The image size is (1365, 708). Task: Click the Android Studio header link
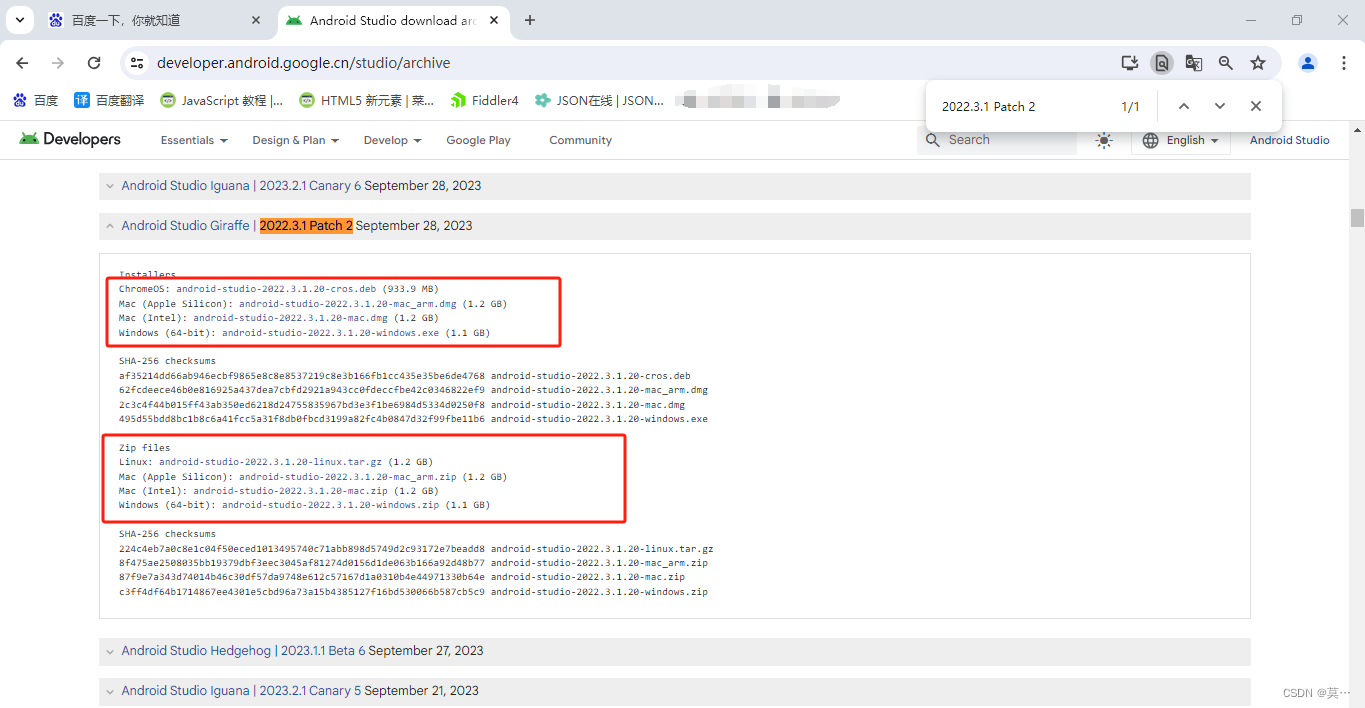(x=1289, y=140)
